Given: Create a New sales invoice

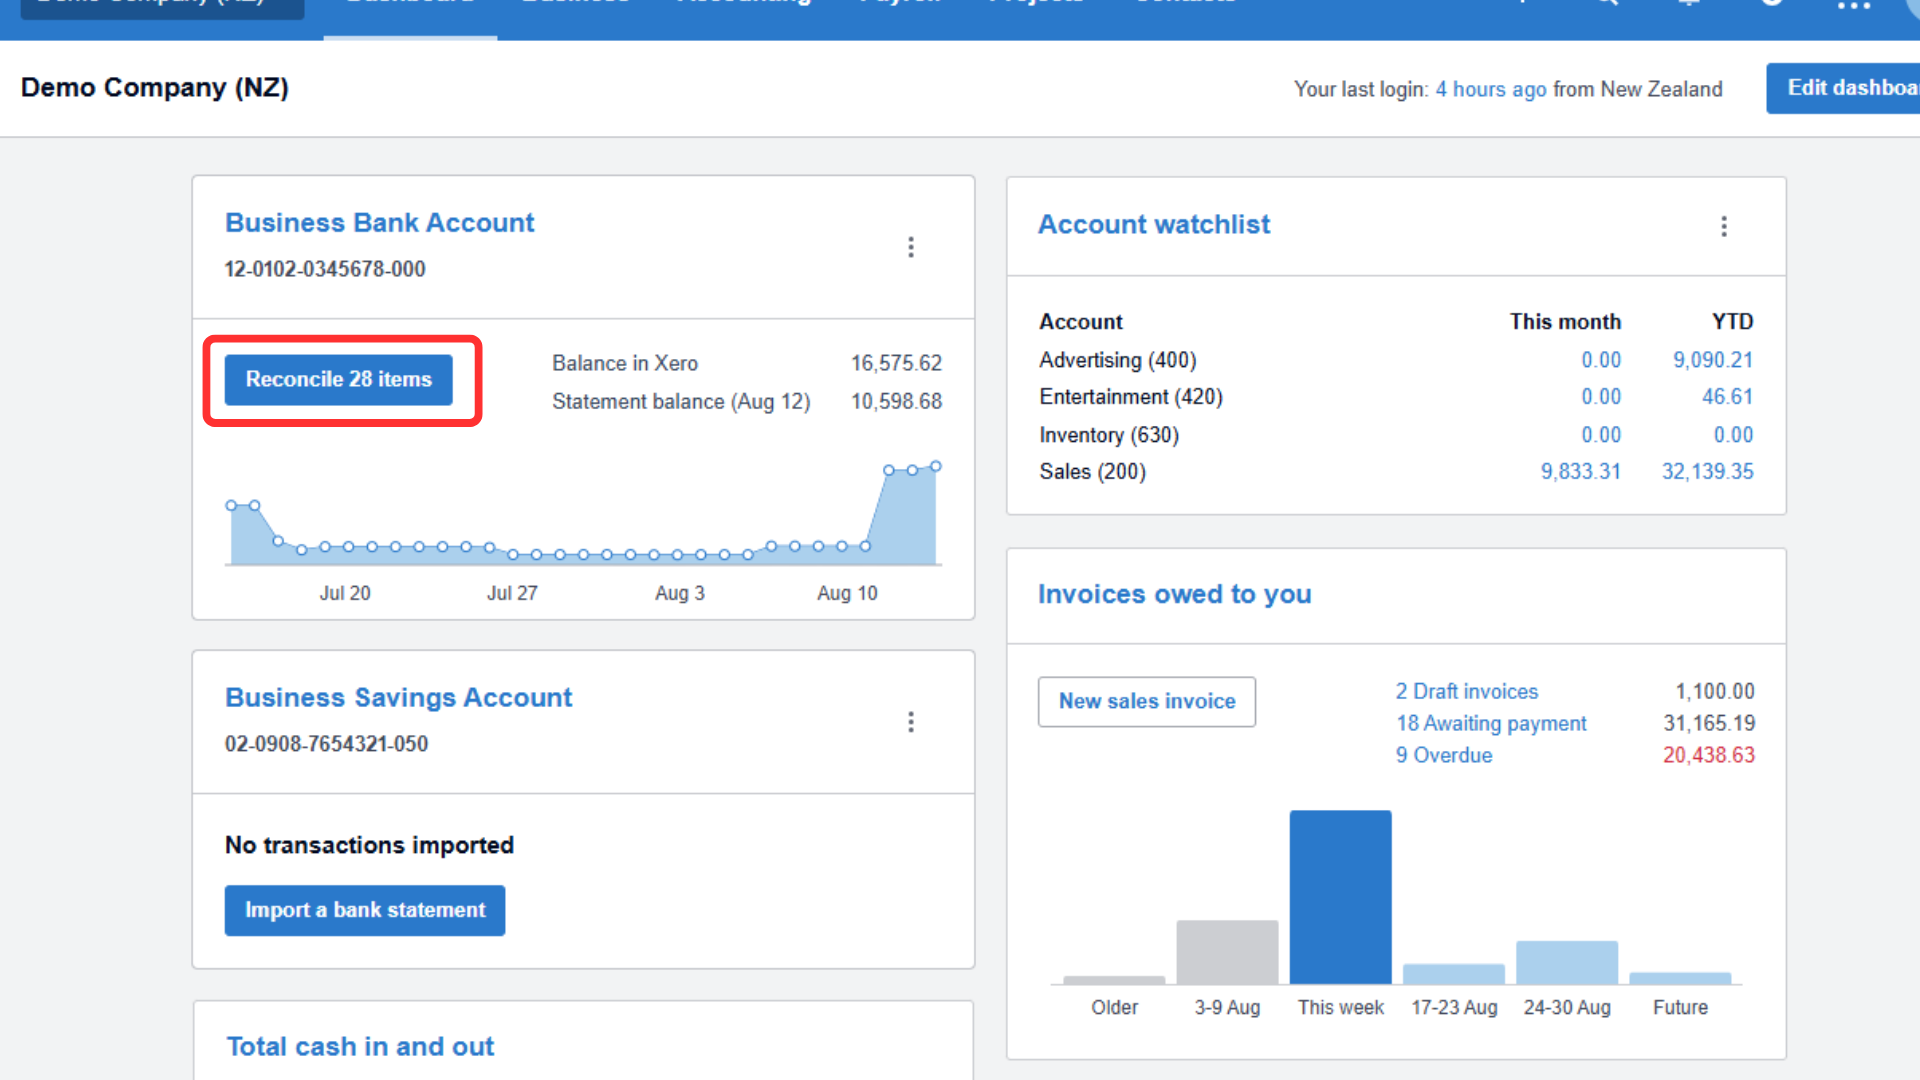Looking at the screenshot, I should [1146, 702].
